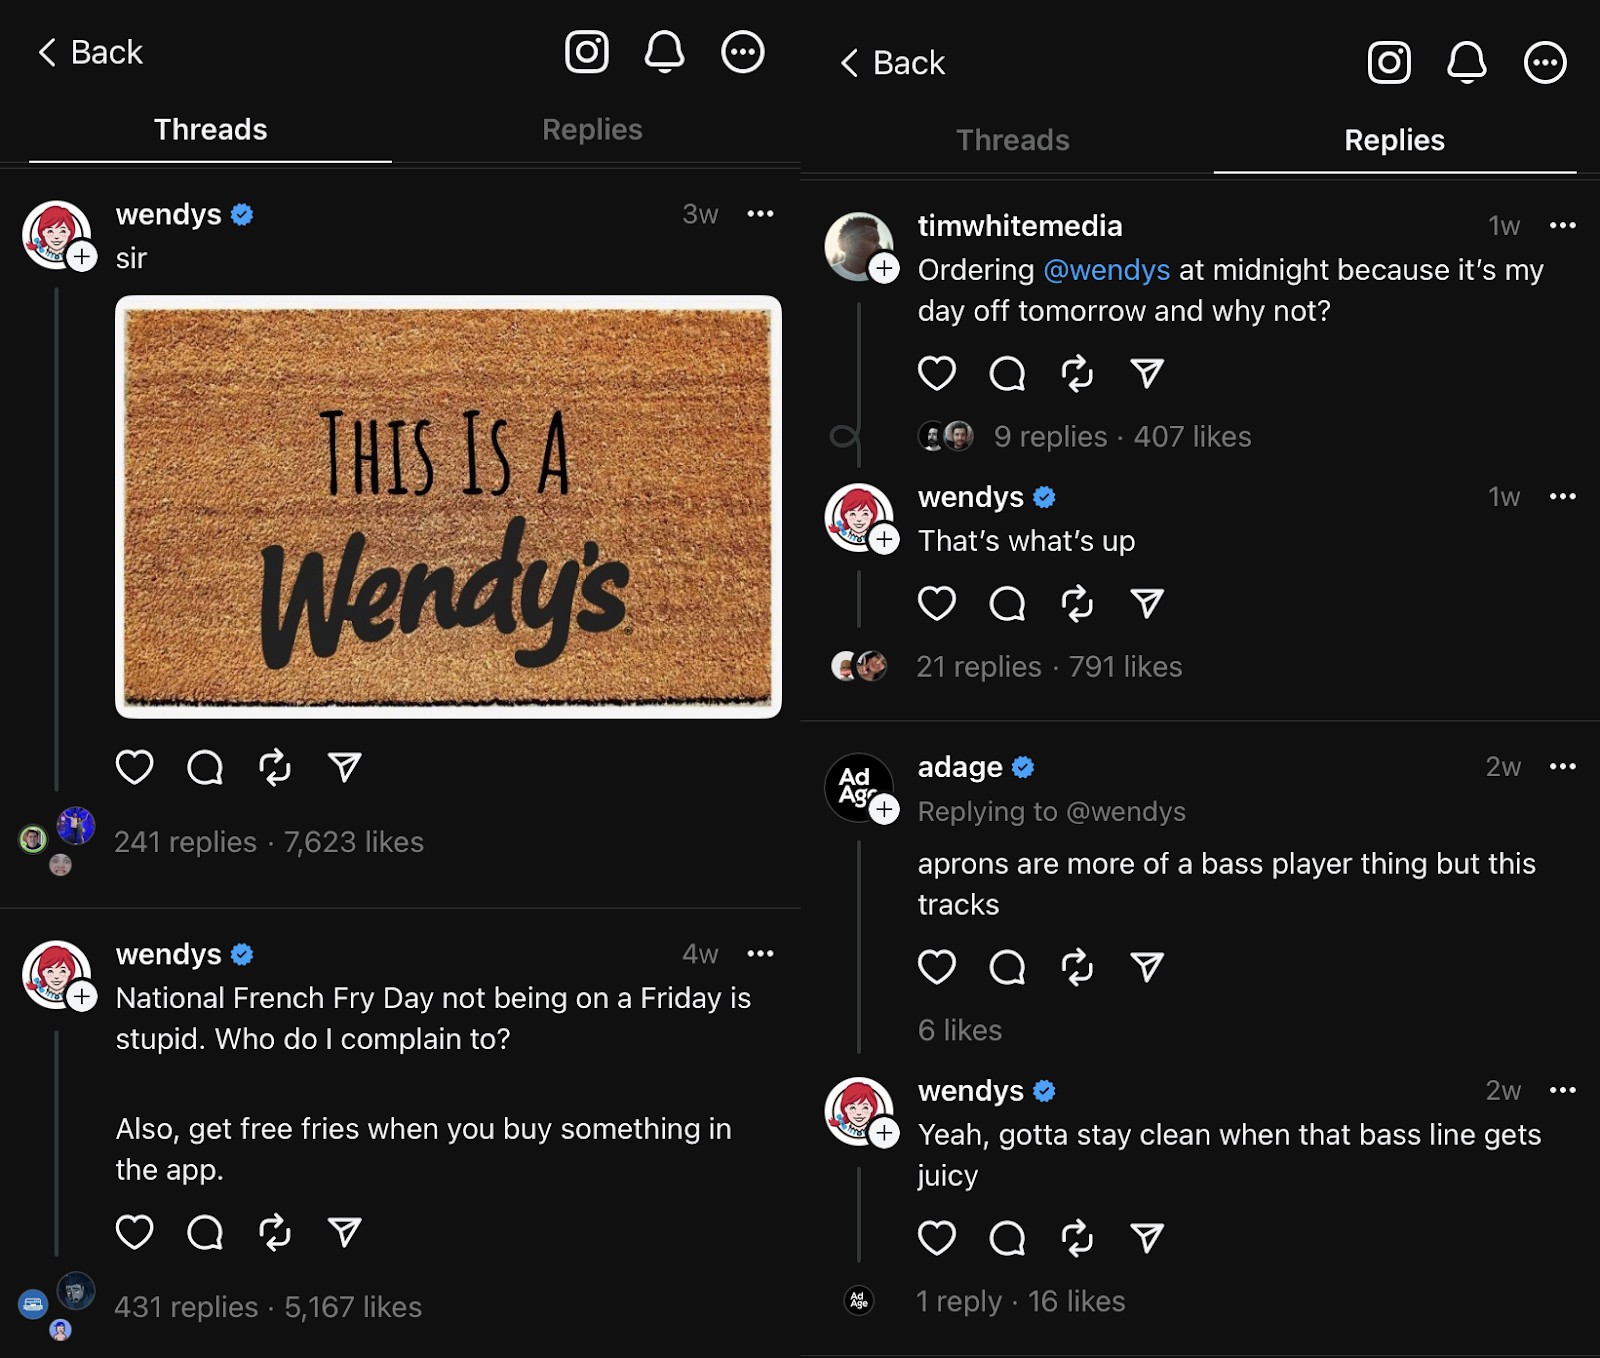Follow timwhitemedia using the avatar plus badge
Viewport: 1600px width, 1358px height.
[884, 268]
